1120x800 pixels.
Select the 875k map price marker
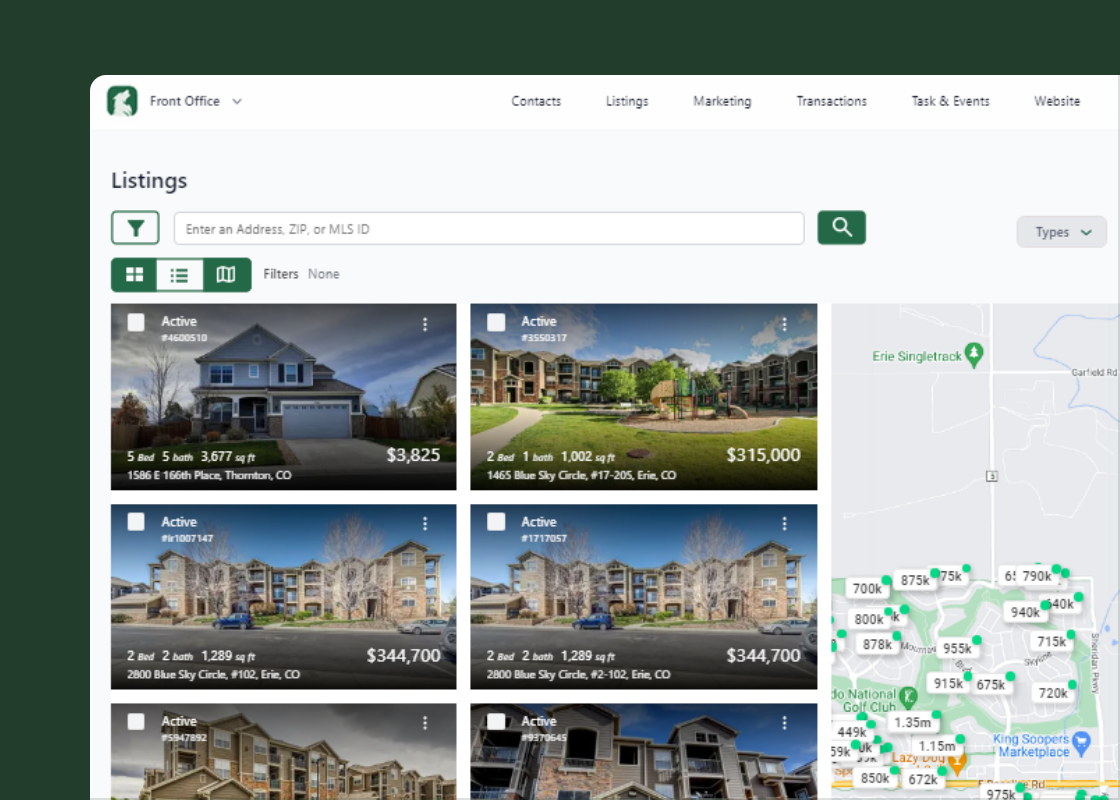click(915, 580)
